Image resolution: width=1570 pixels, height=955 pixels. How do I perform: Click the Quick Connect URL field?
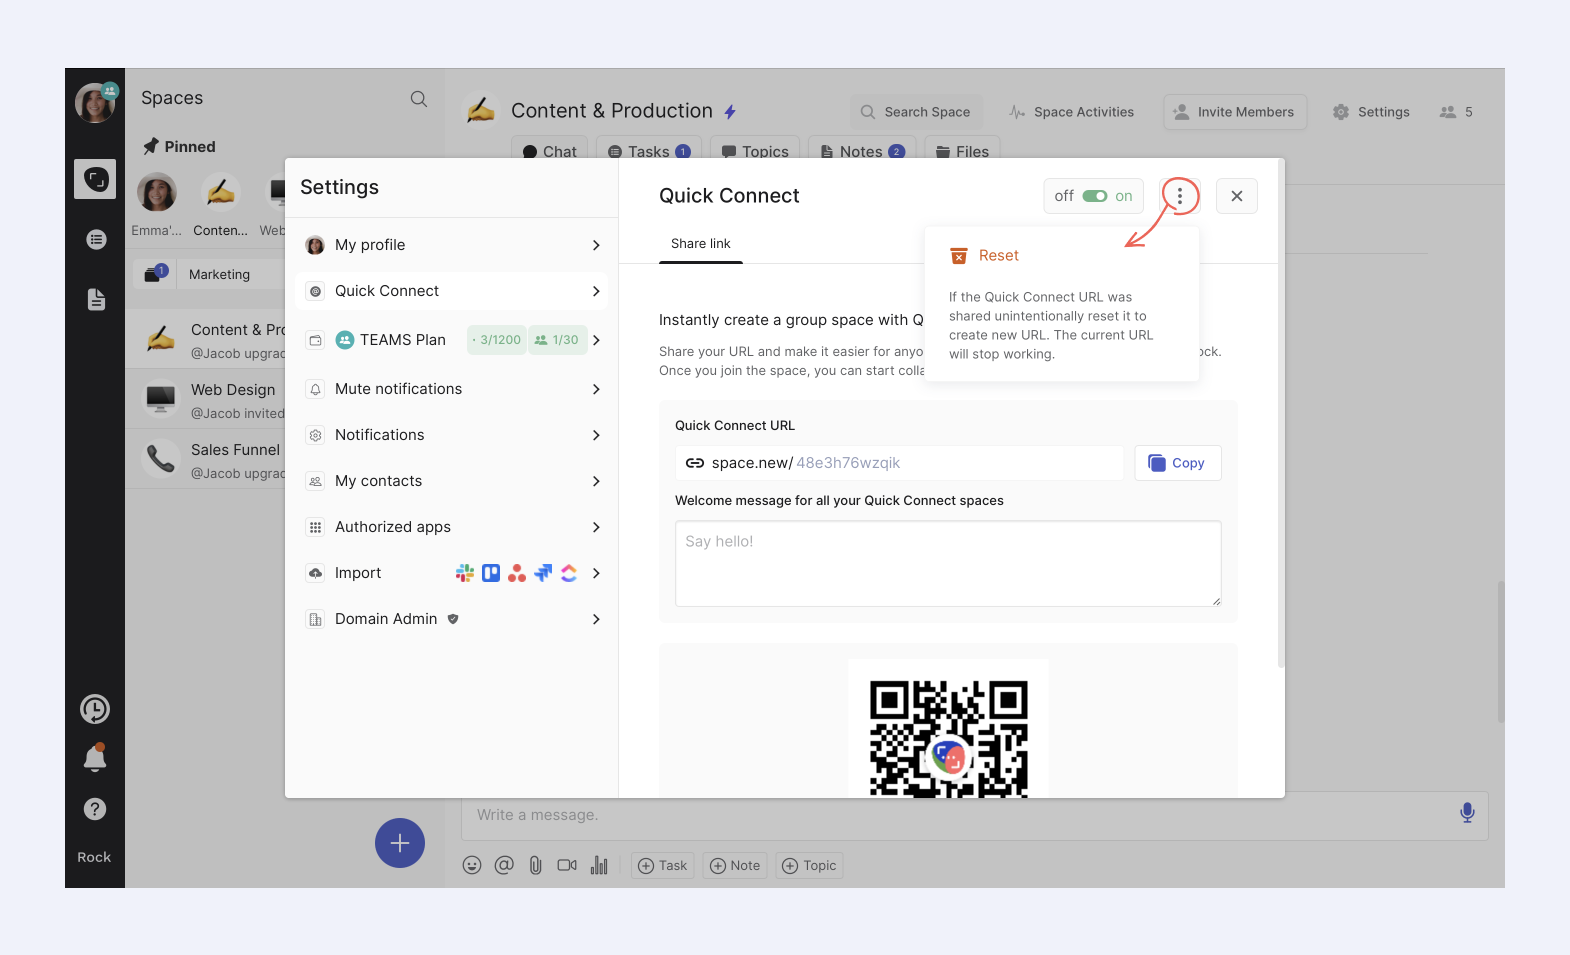[899, 463]
